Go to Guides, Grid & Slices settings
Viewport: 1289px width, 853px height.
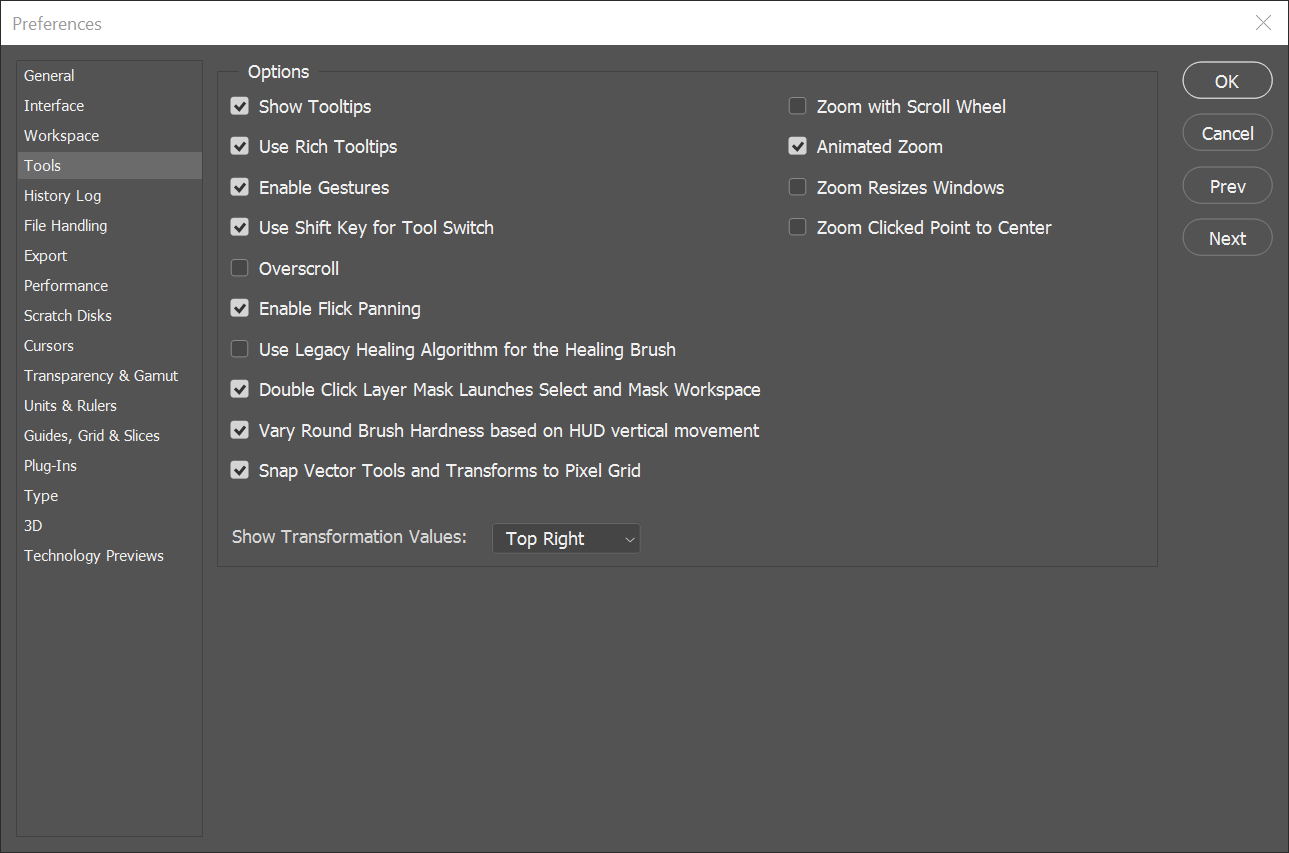[92, 436]
